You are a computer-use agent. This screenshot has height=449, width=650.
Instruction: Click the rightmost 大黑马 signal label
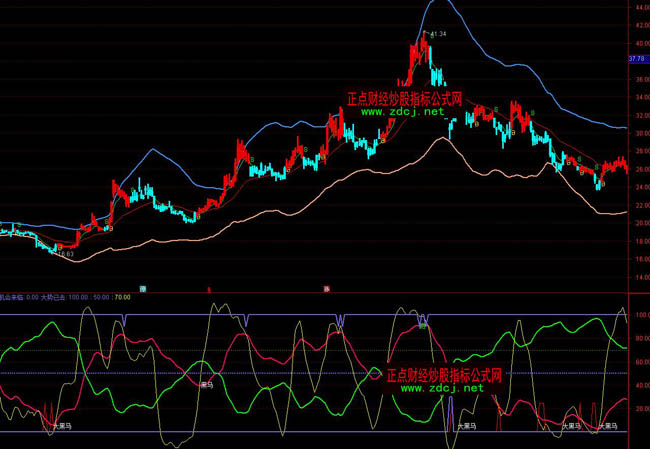tap(607, 426)
